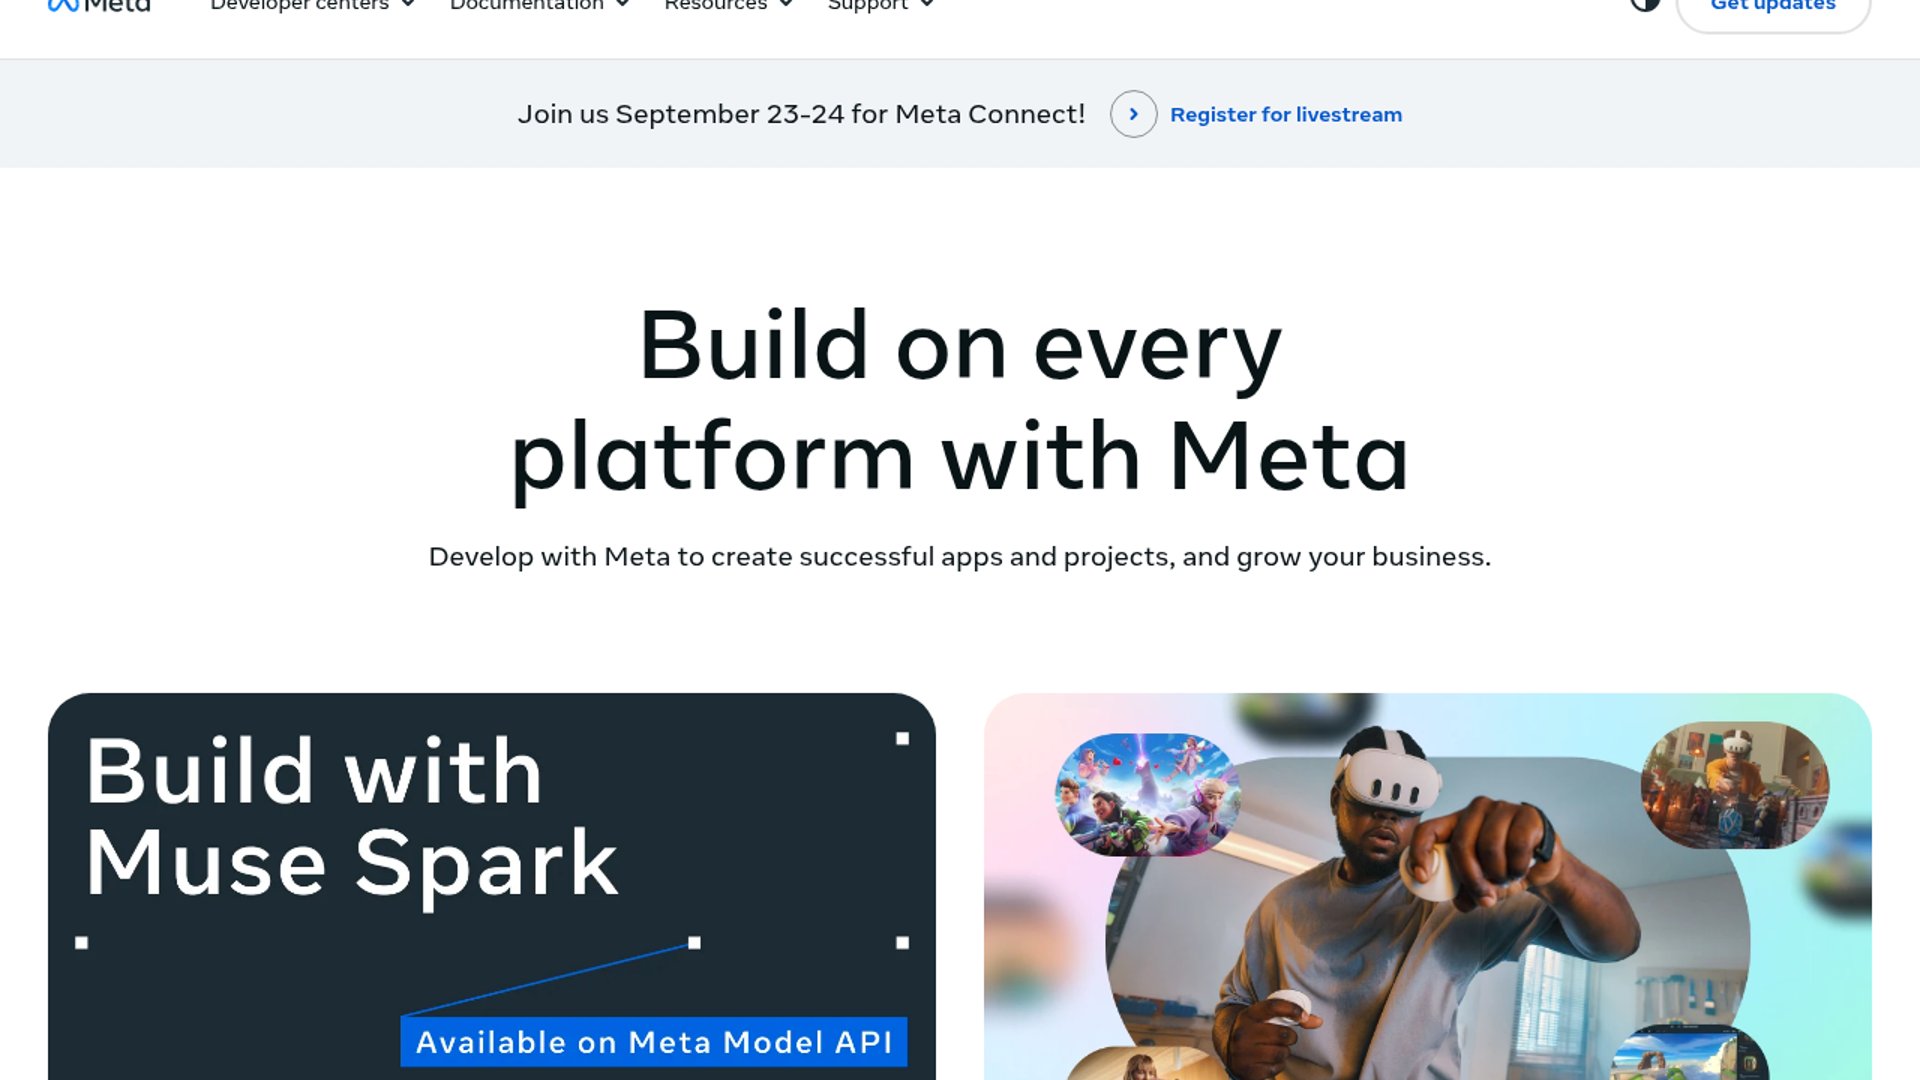Click the circled arrow icon in banner
Image resolution: width=1920 pixels, height=1080 pixels.
[1133, 114]
